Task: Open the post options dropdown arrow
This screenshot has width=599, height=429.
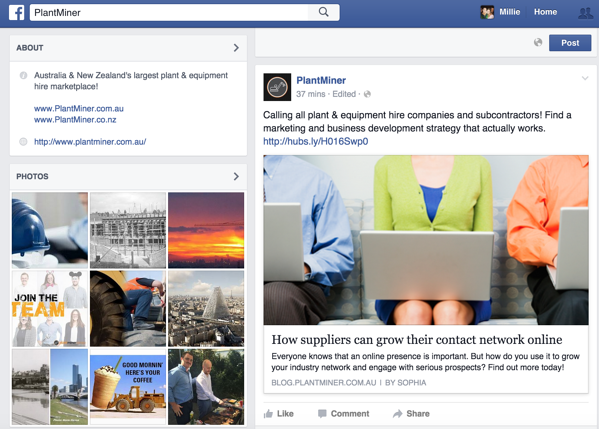Action: [x=585, y=78]
